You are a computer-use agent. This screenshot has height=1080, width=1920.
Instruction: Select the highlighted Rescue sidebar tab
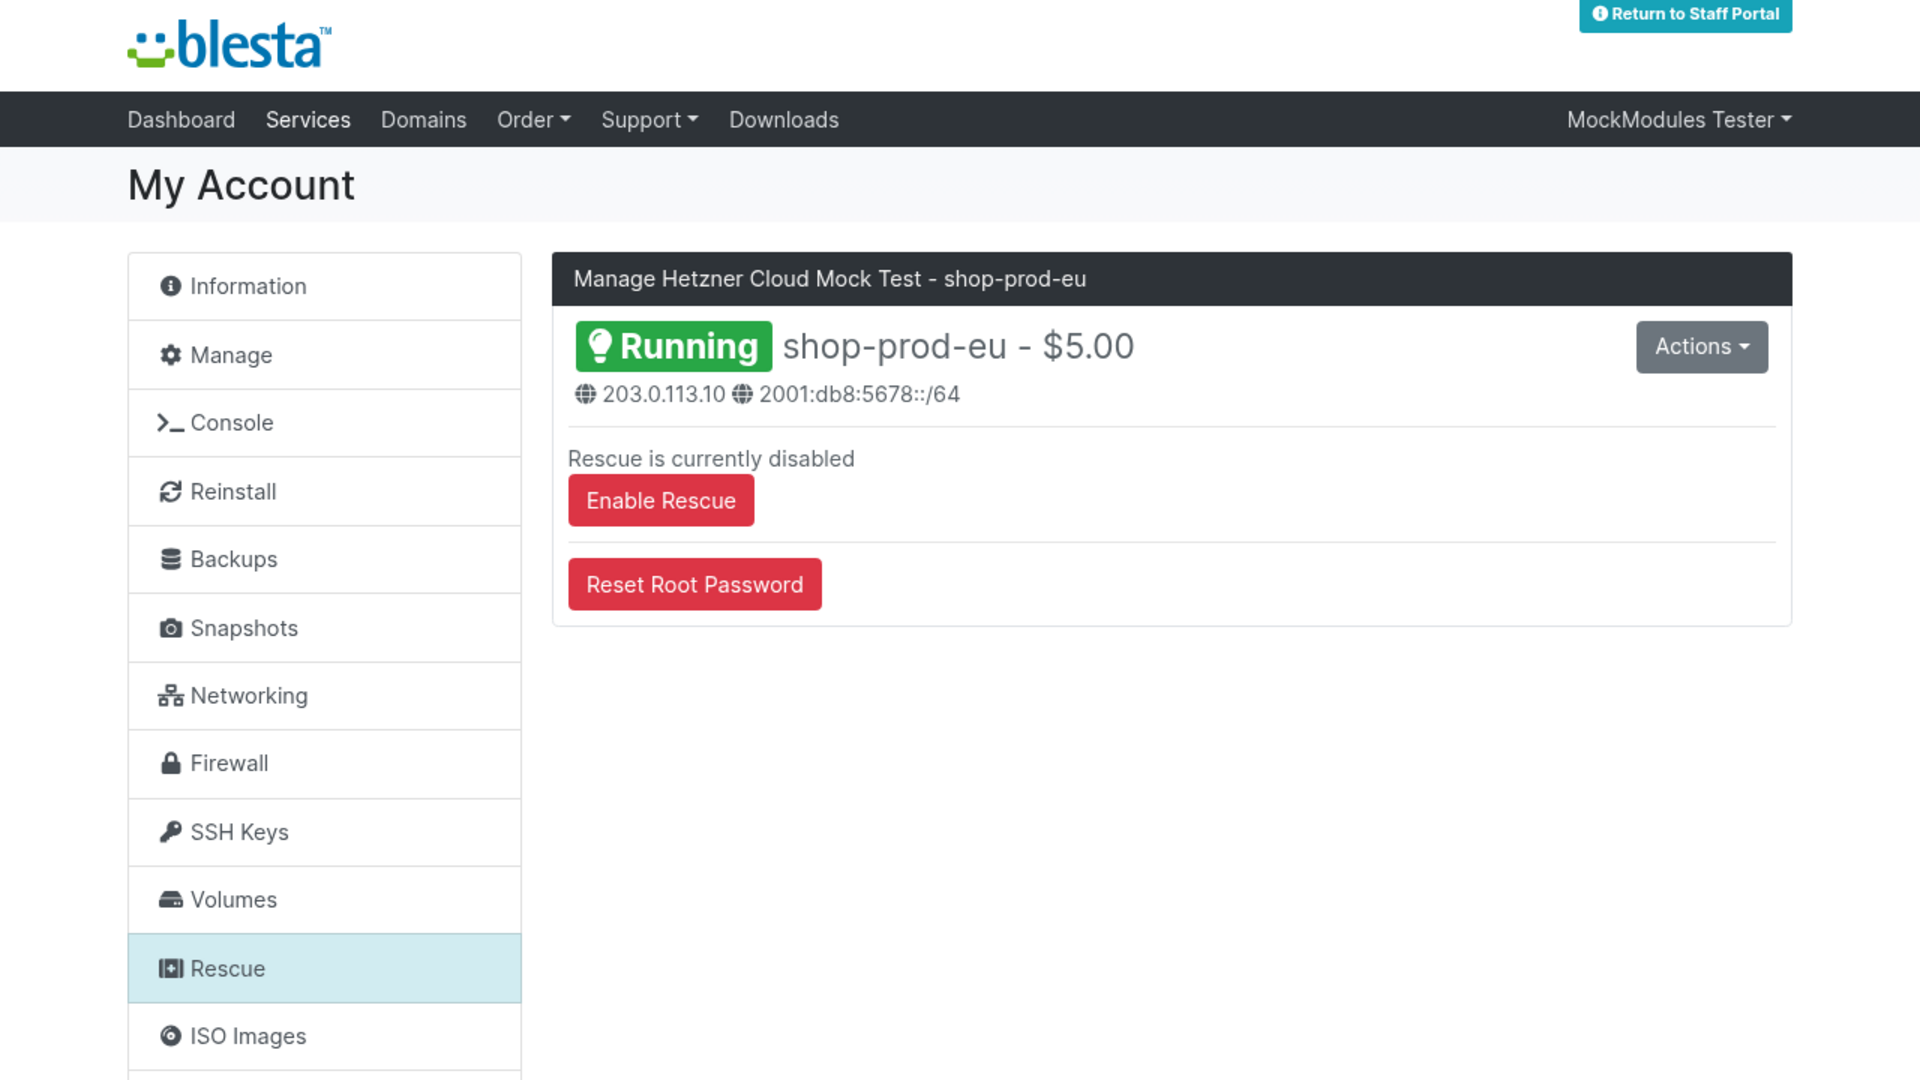tap(325, 968)
